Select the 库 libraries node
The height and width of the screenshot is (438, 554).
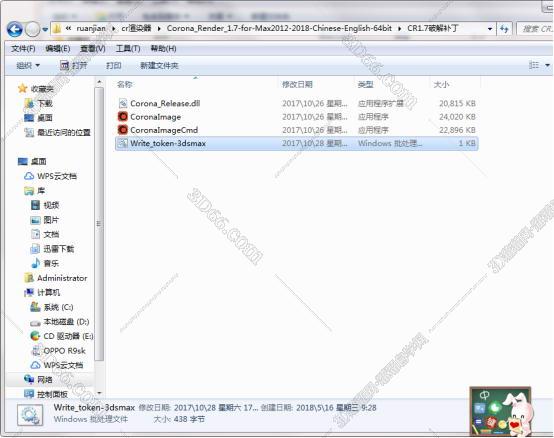35,191
